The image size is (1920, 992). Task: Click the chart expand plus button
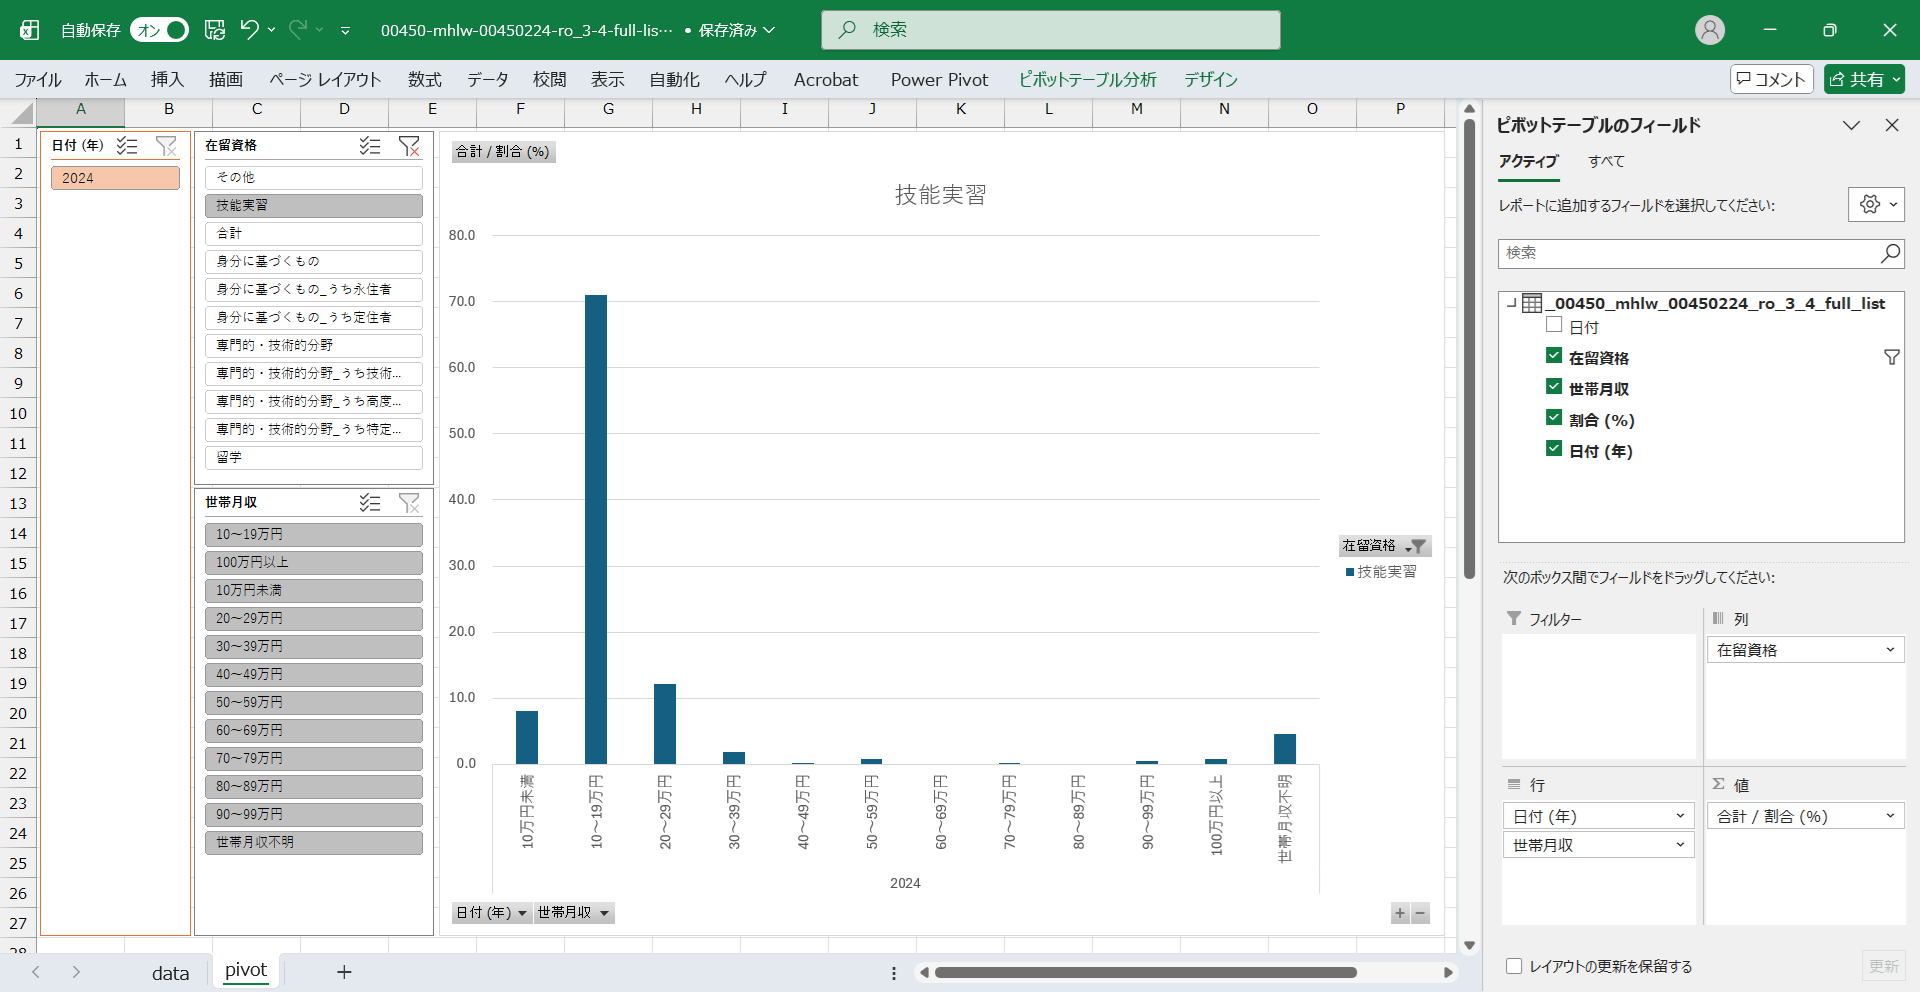click(x=1400, y=913)
